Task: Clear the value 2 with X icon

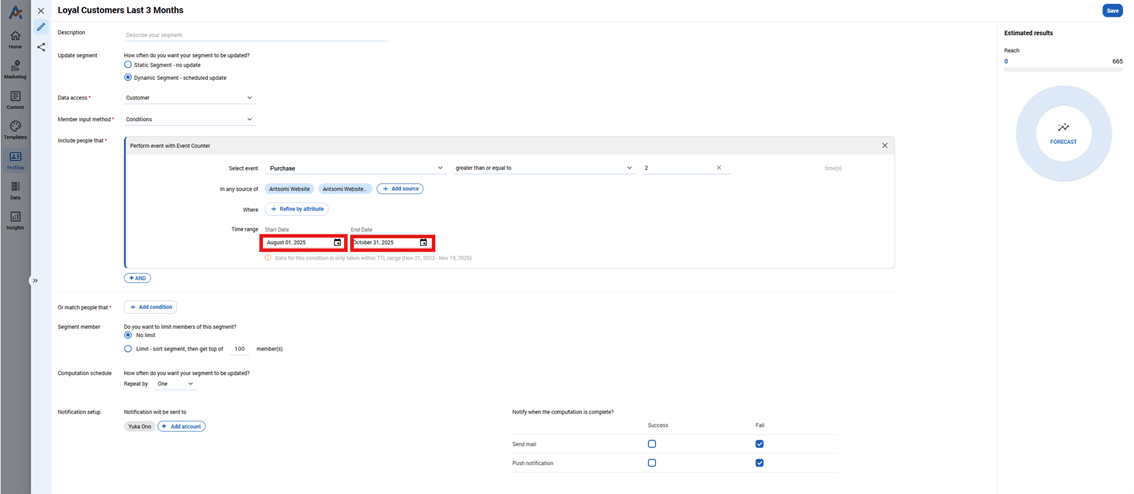Action: pyautogui.click(x=719, y=168)
